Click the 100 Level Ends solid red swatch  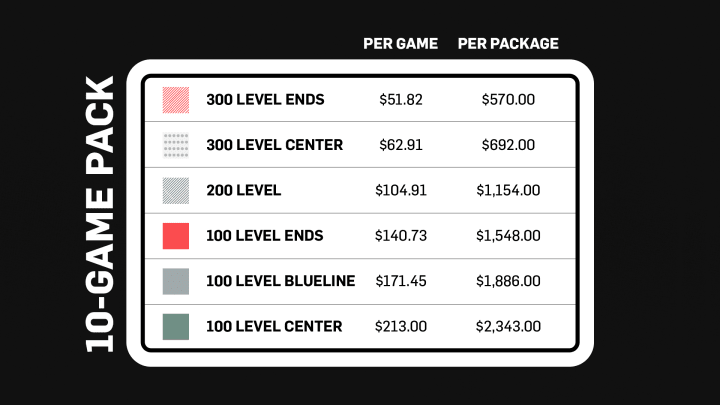[176, 236]
